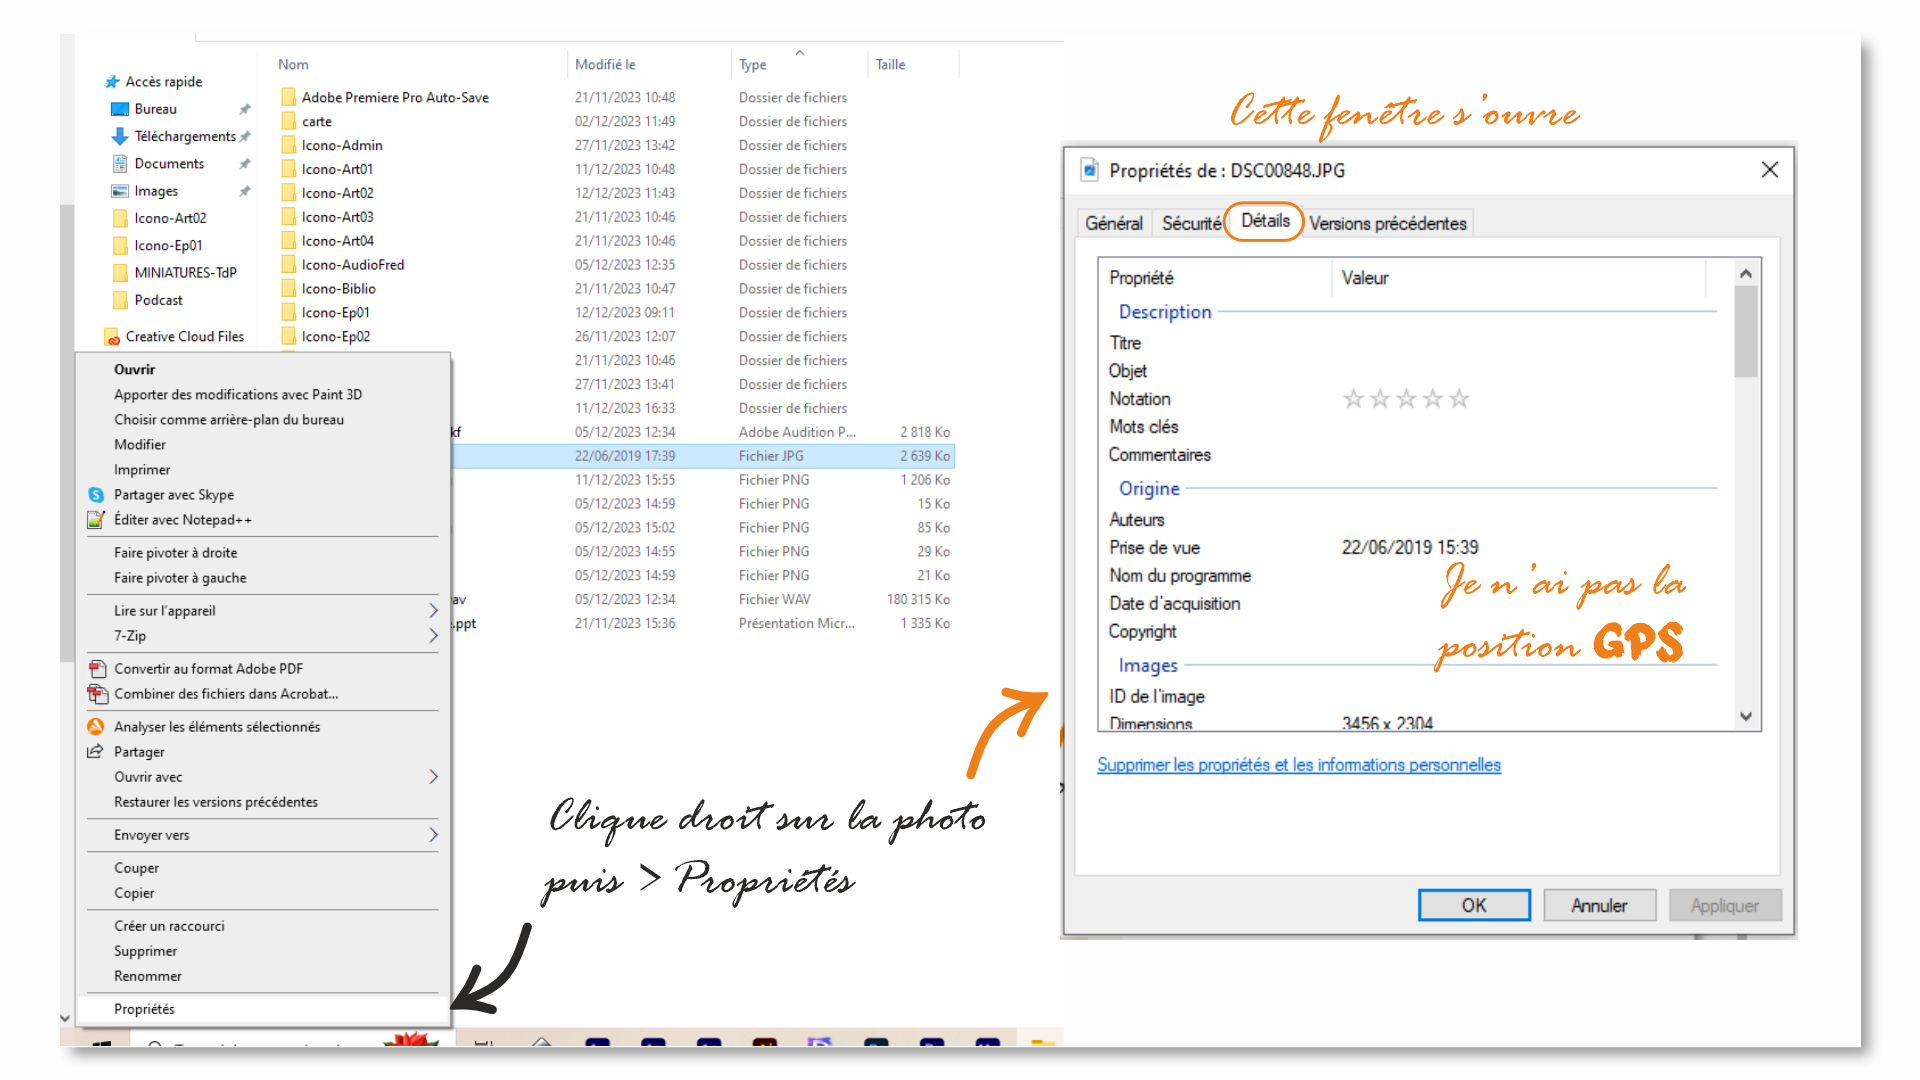The width and height of the screenshot is (1920, 1080).
Task: Click the share icon beside Partager
Action: [96, 752]
